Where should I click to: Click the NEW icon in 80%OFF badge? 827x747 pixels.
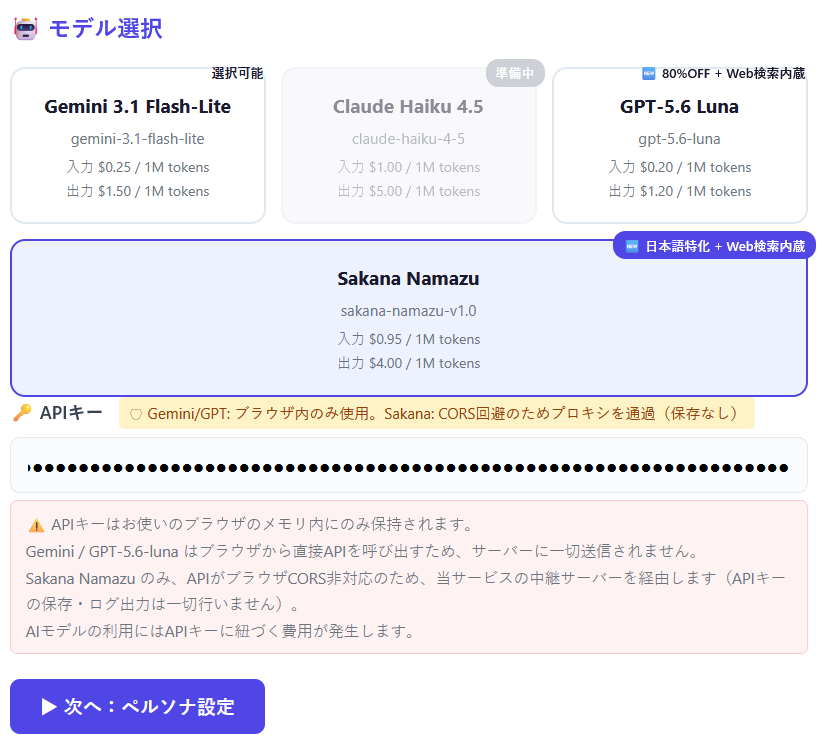click(648, 73)
